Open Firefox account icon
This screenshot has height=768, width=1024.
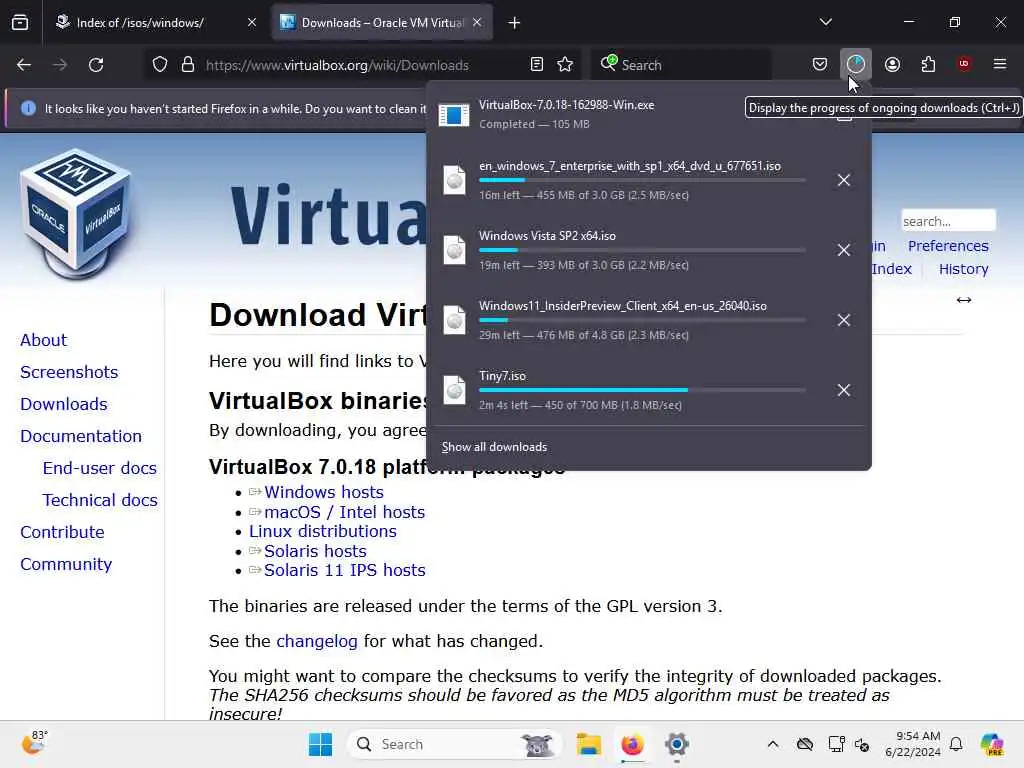point(892,64)
